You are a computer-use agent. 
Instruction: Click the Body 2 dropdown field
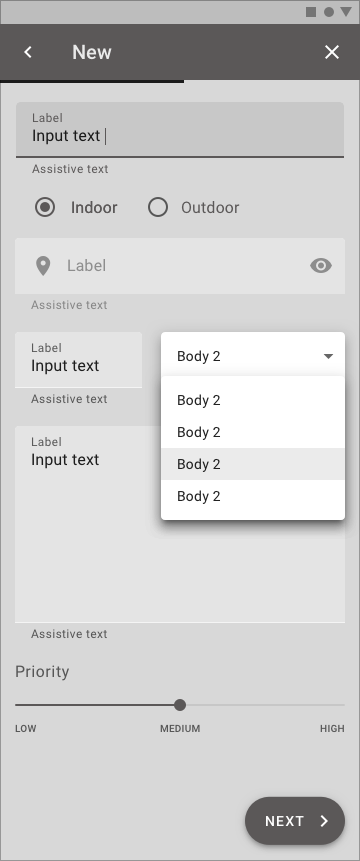[253, 354]
